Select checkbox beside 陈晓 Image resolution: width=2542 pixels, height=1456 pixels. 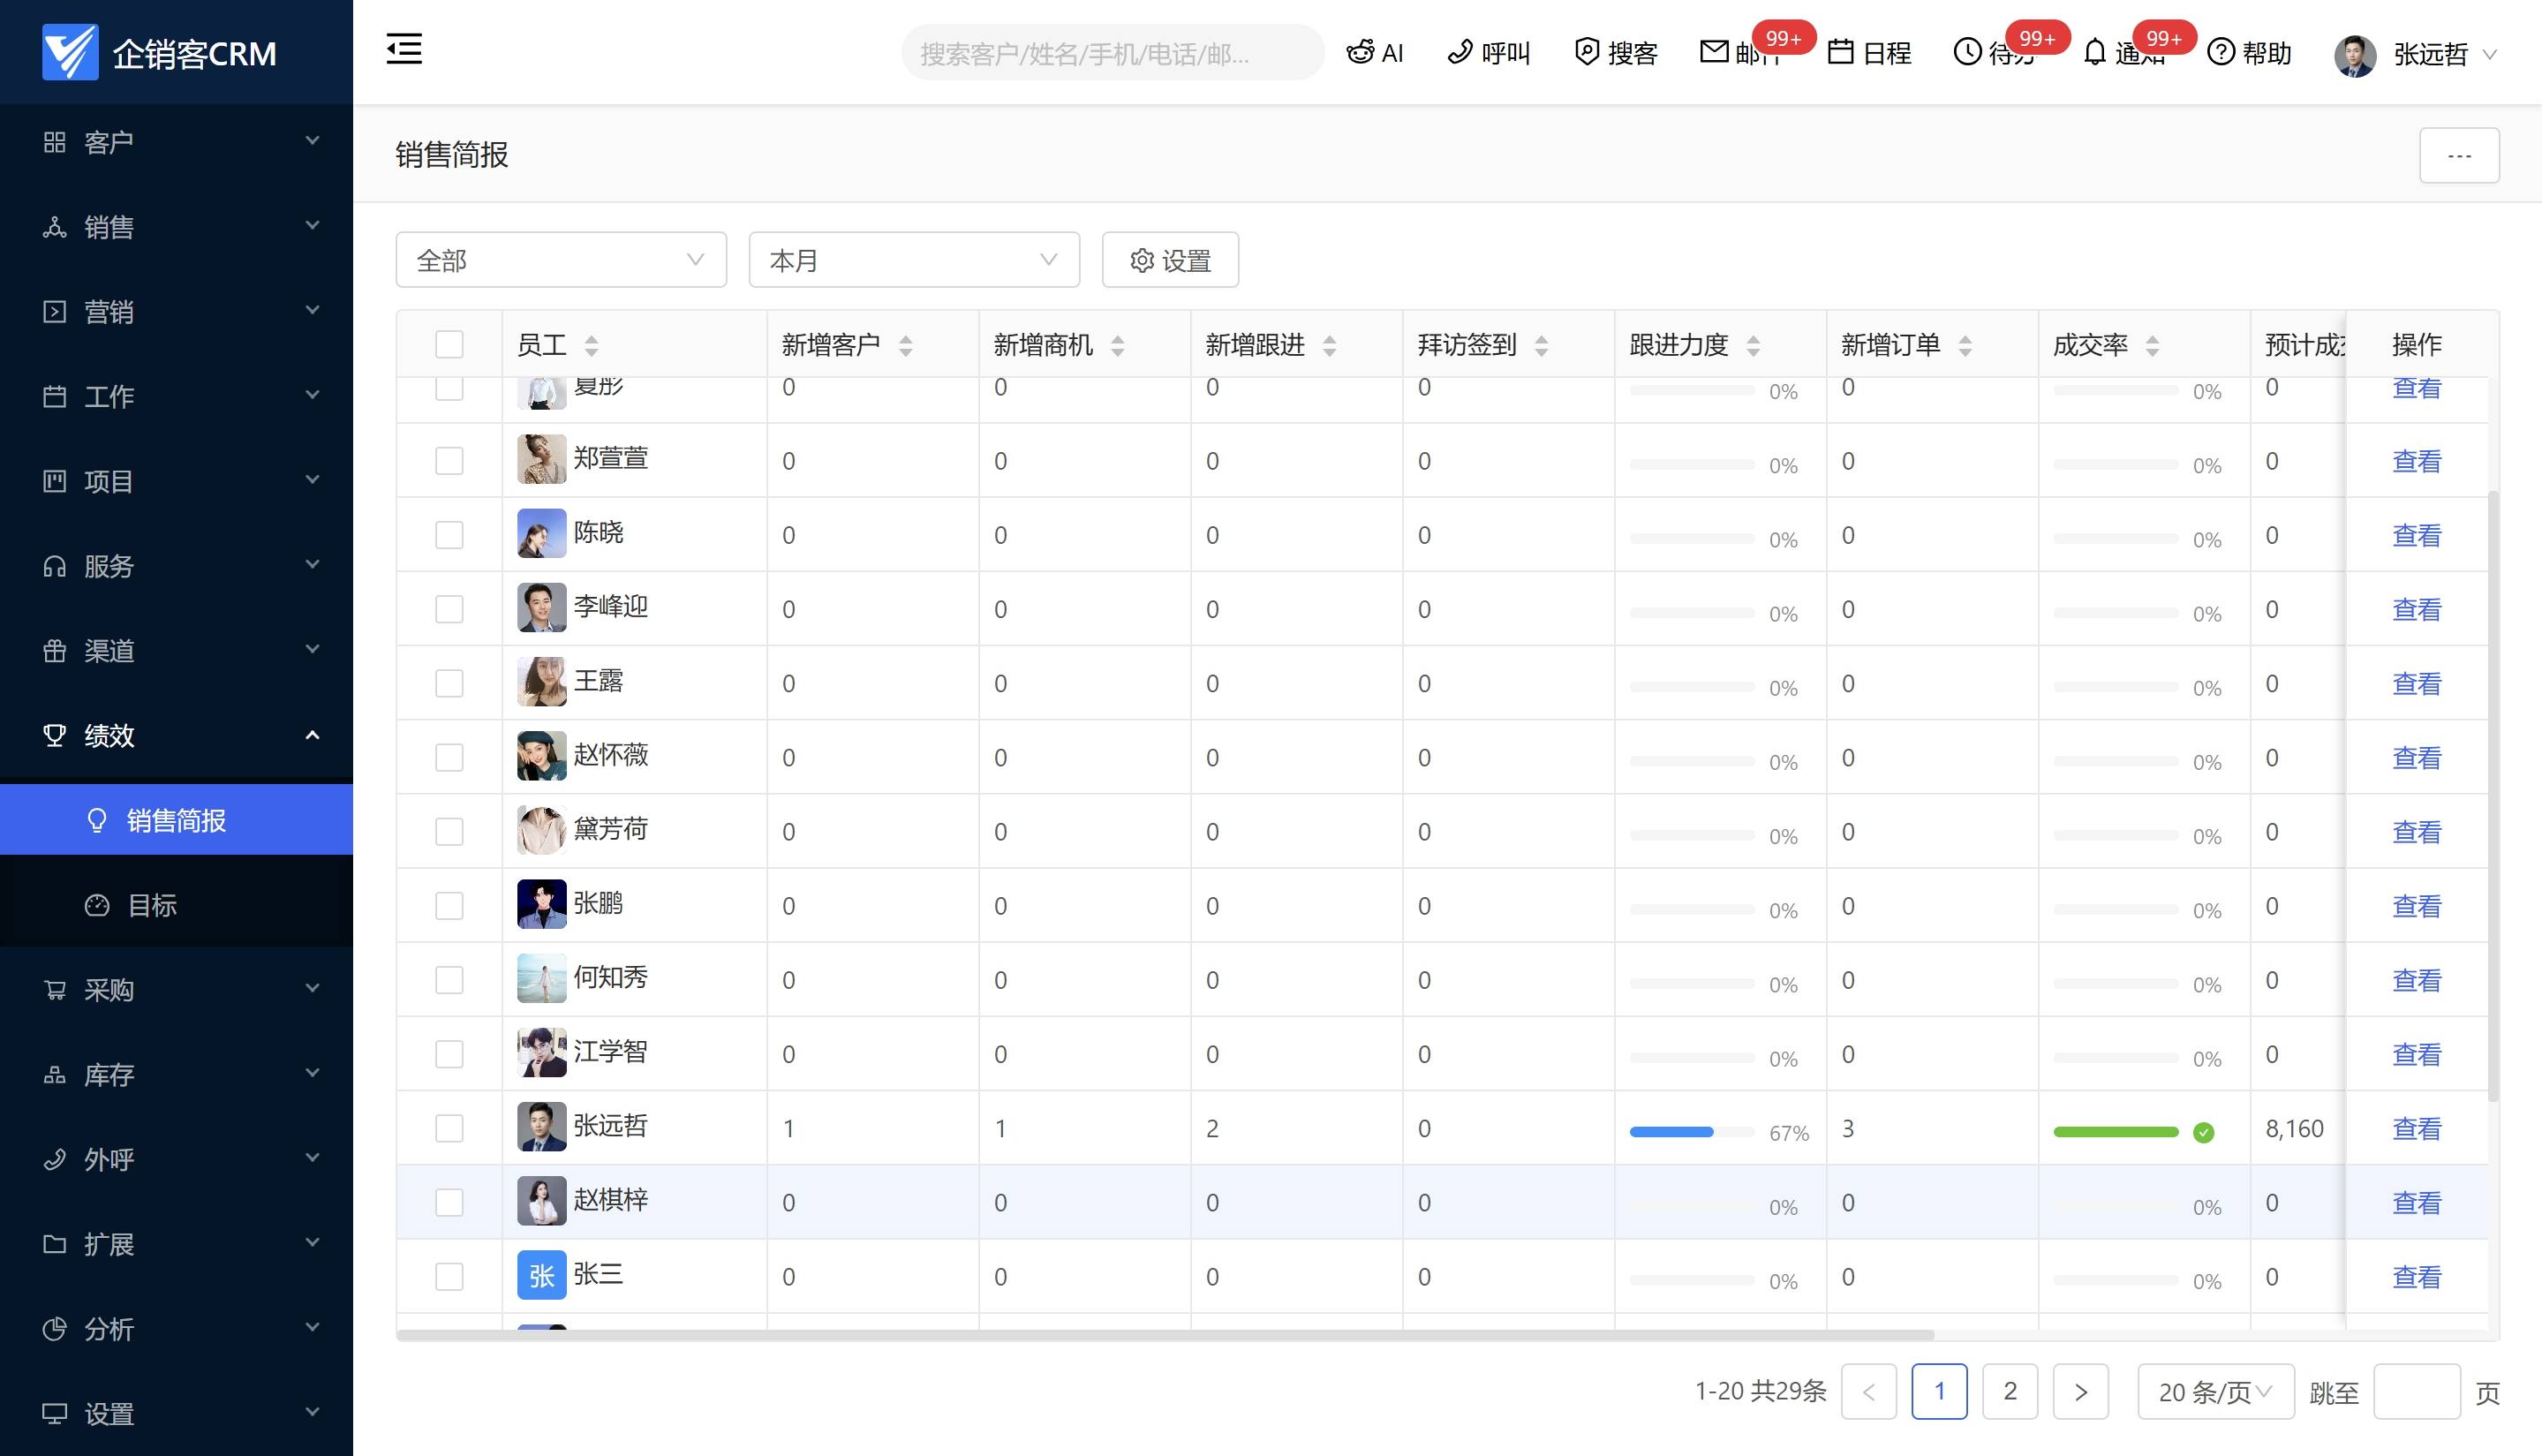click(x=449, y=535)
